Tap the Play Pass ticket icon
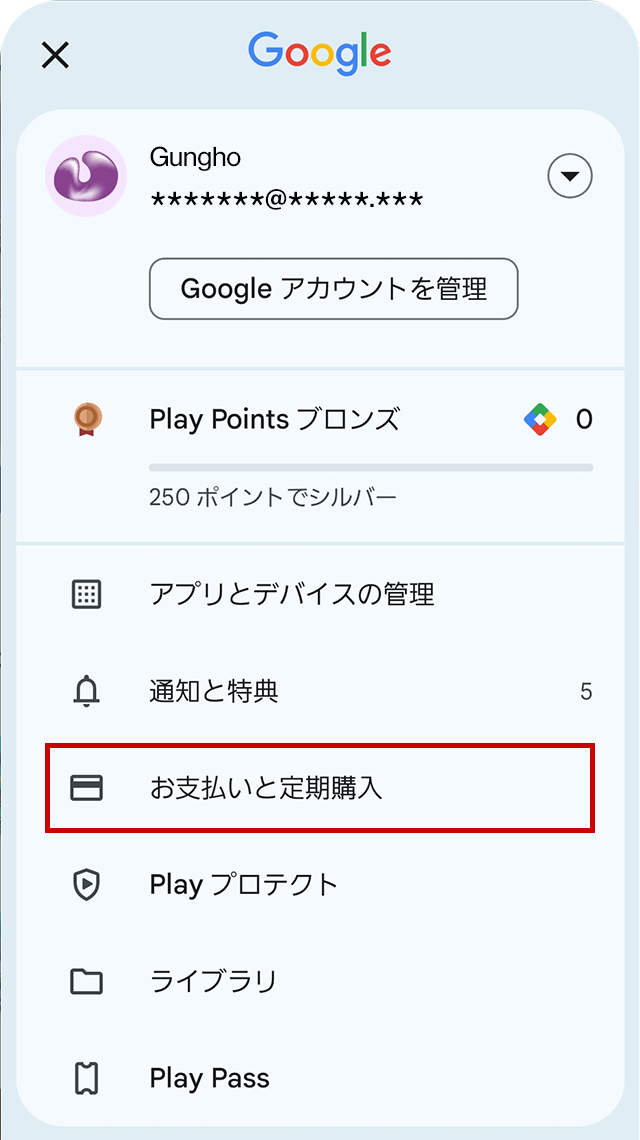Screen dimensions: 640x1140 coord(87,1078)
